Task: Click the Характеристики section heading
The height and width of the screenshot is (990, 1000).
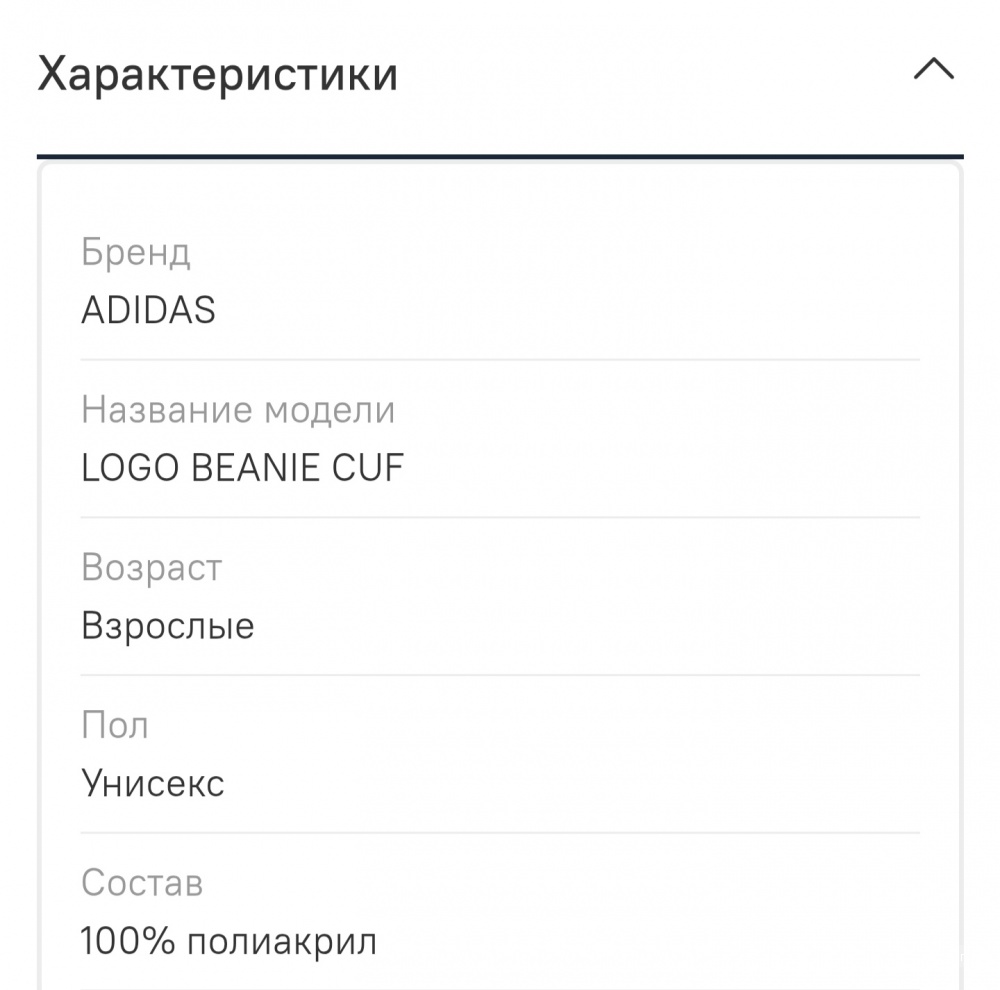Action: coord(218,75)
